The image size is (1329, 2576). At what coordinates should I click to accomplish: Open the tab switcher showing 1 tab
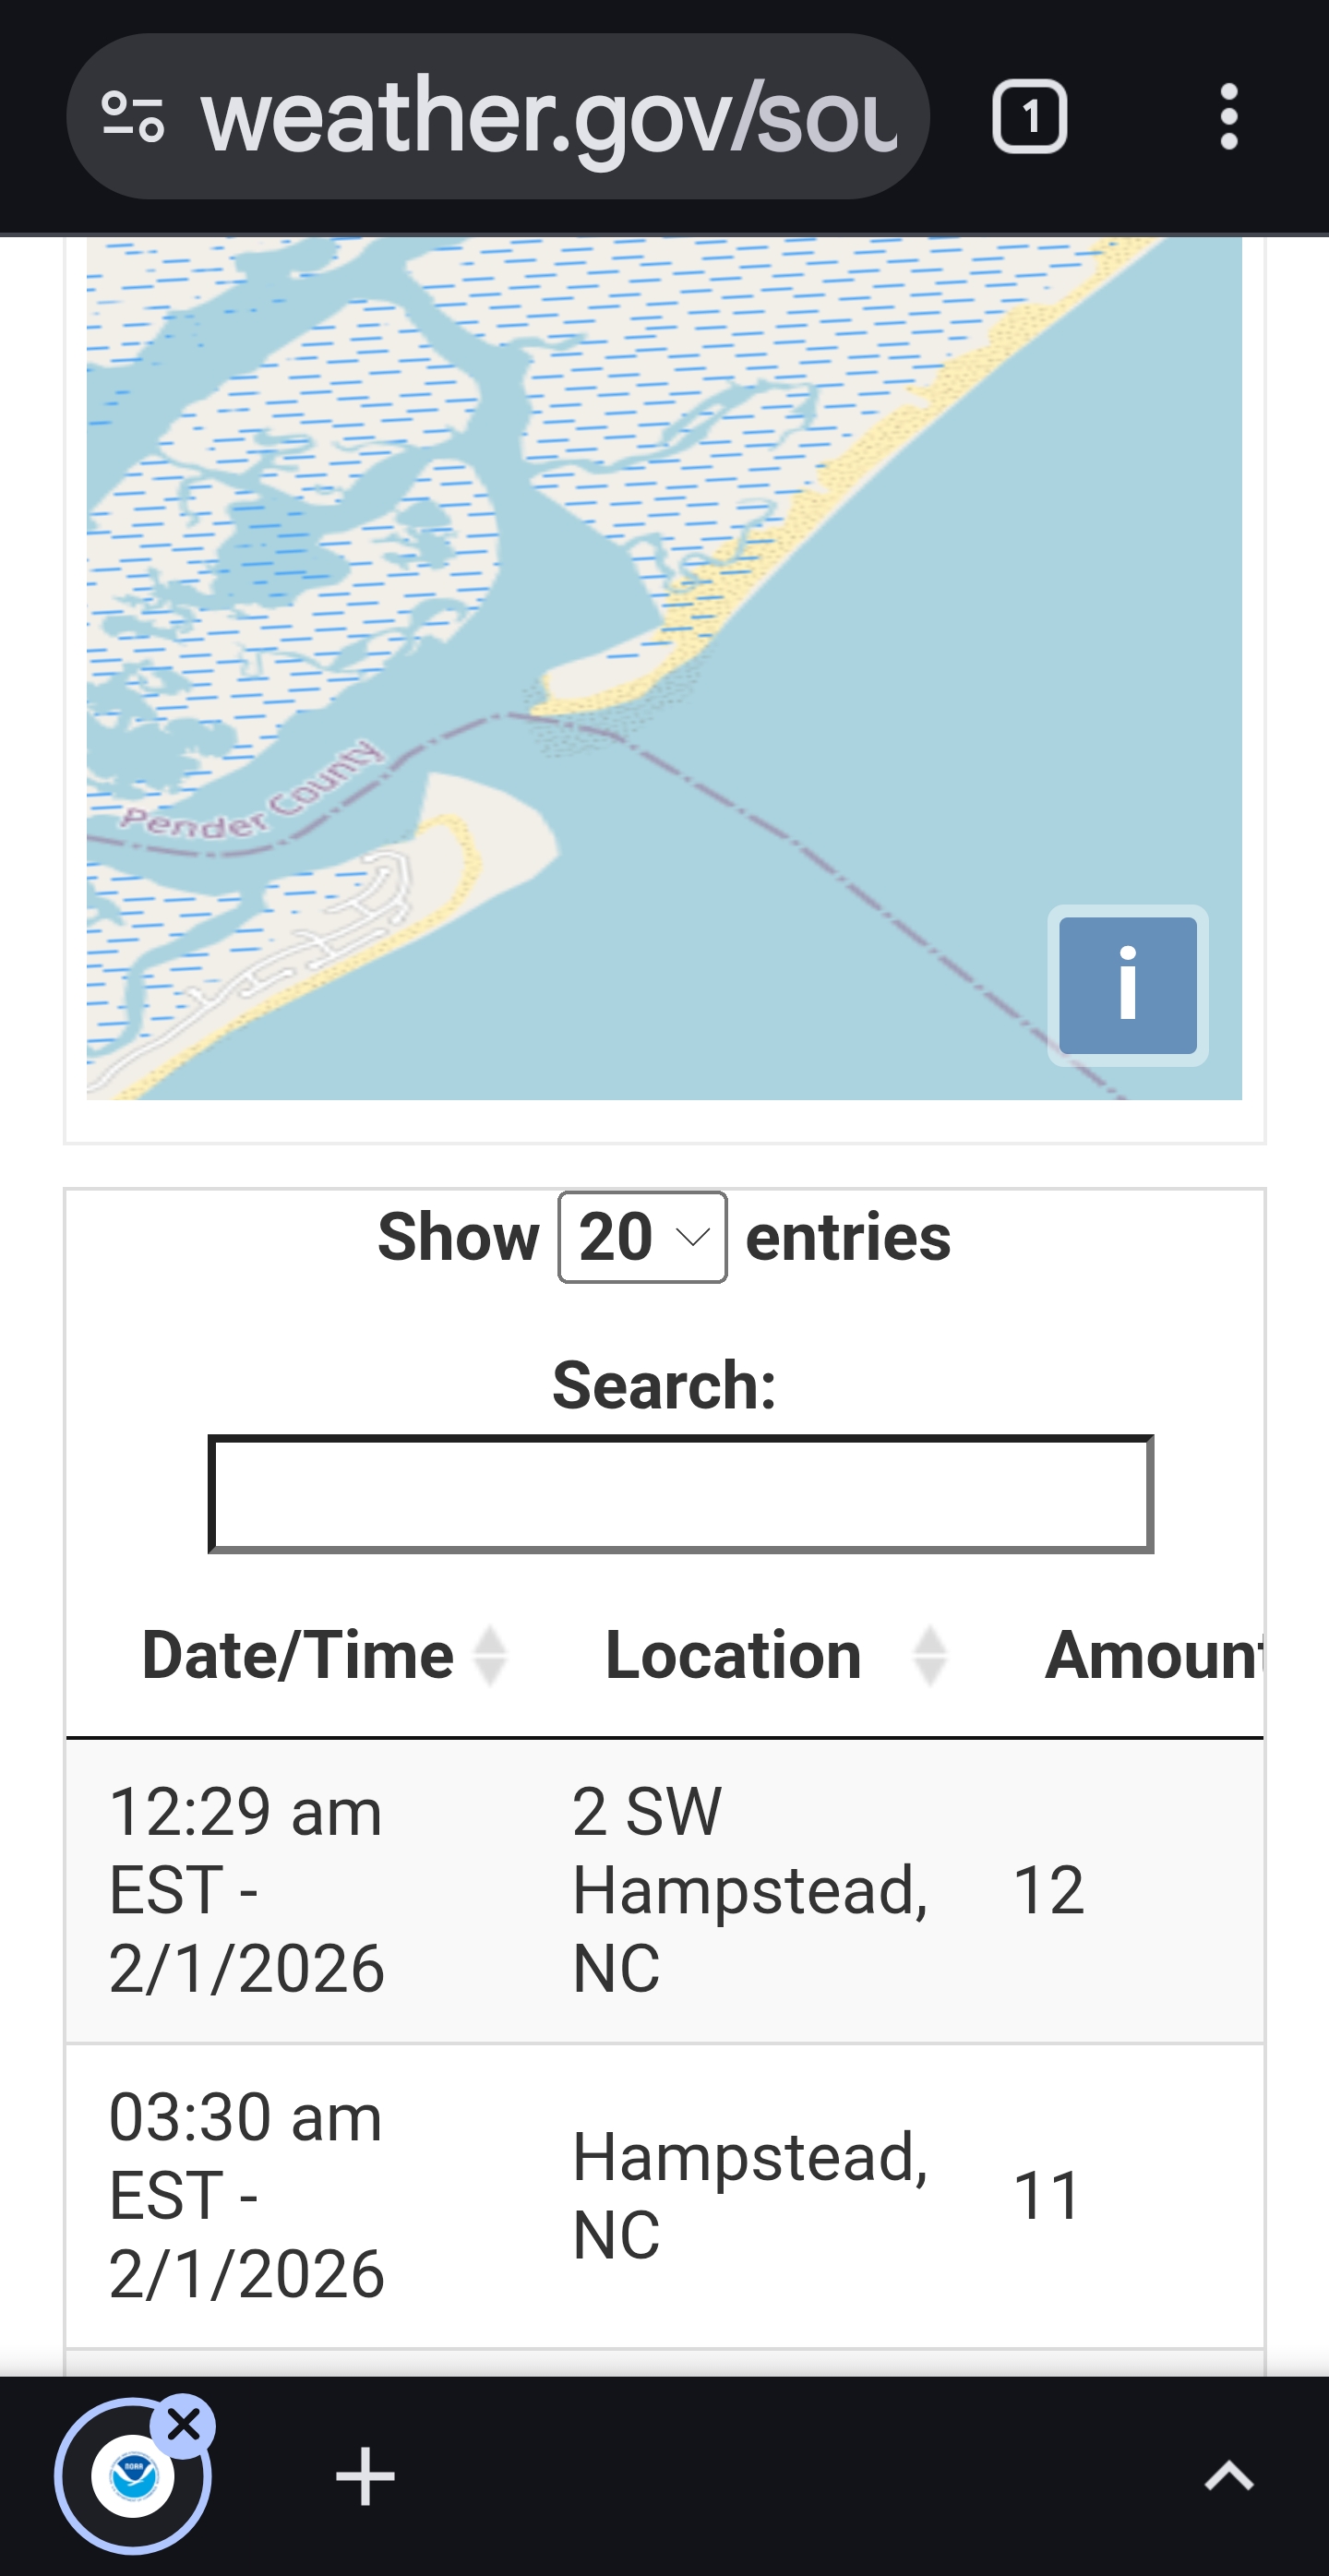(x=1029, y=117)
